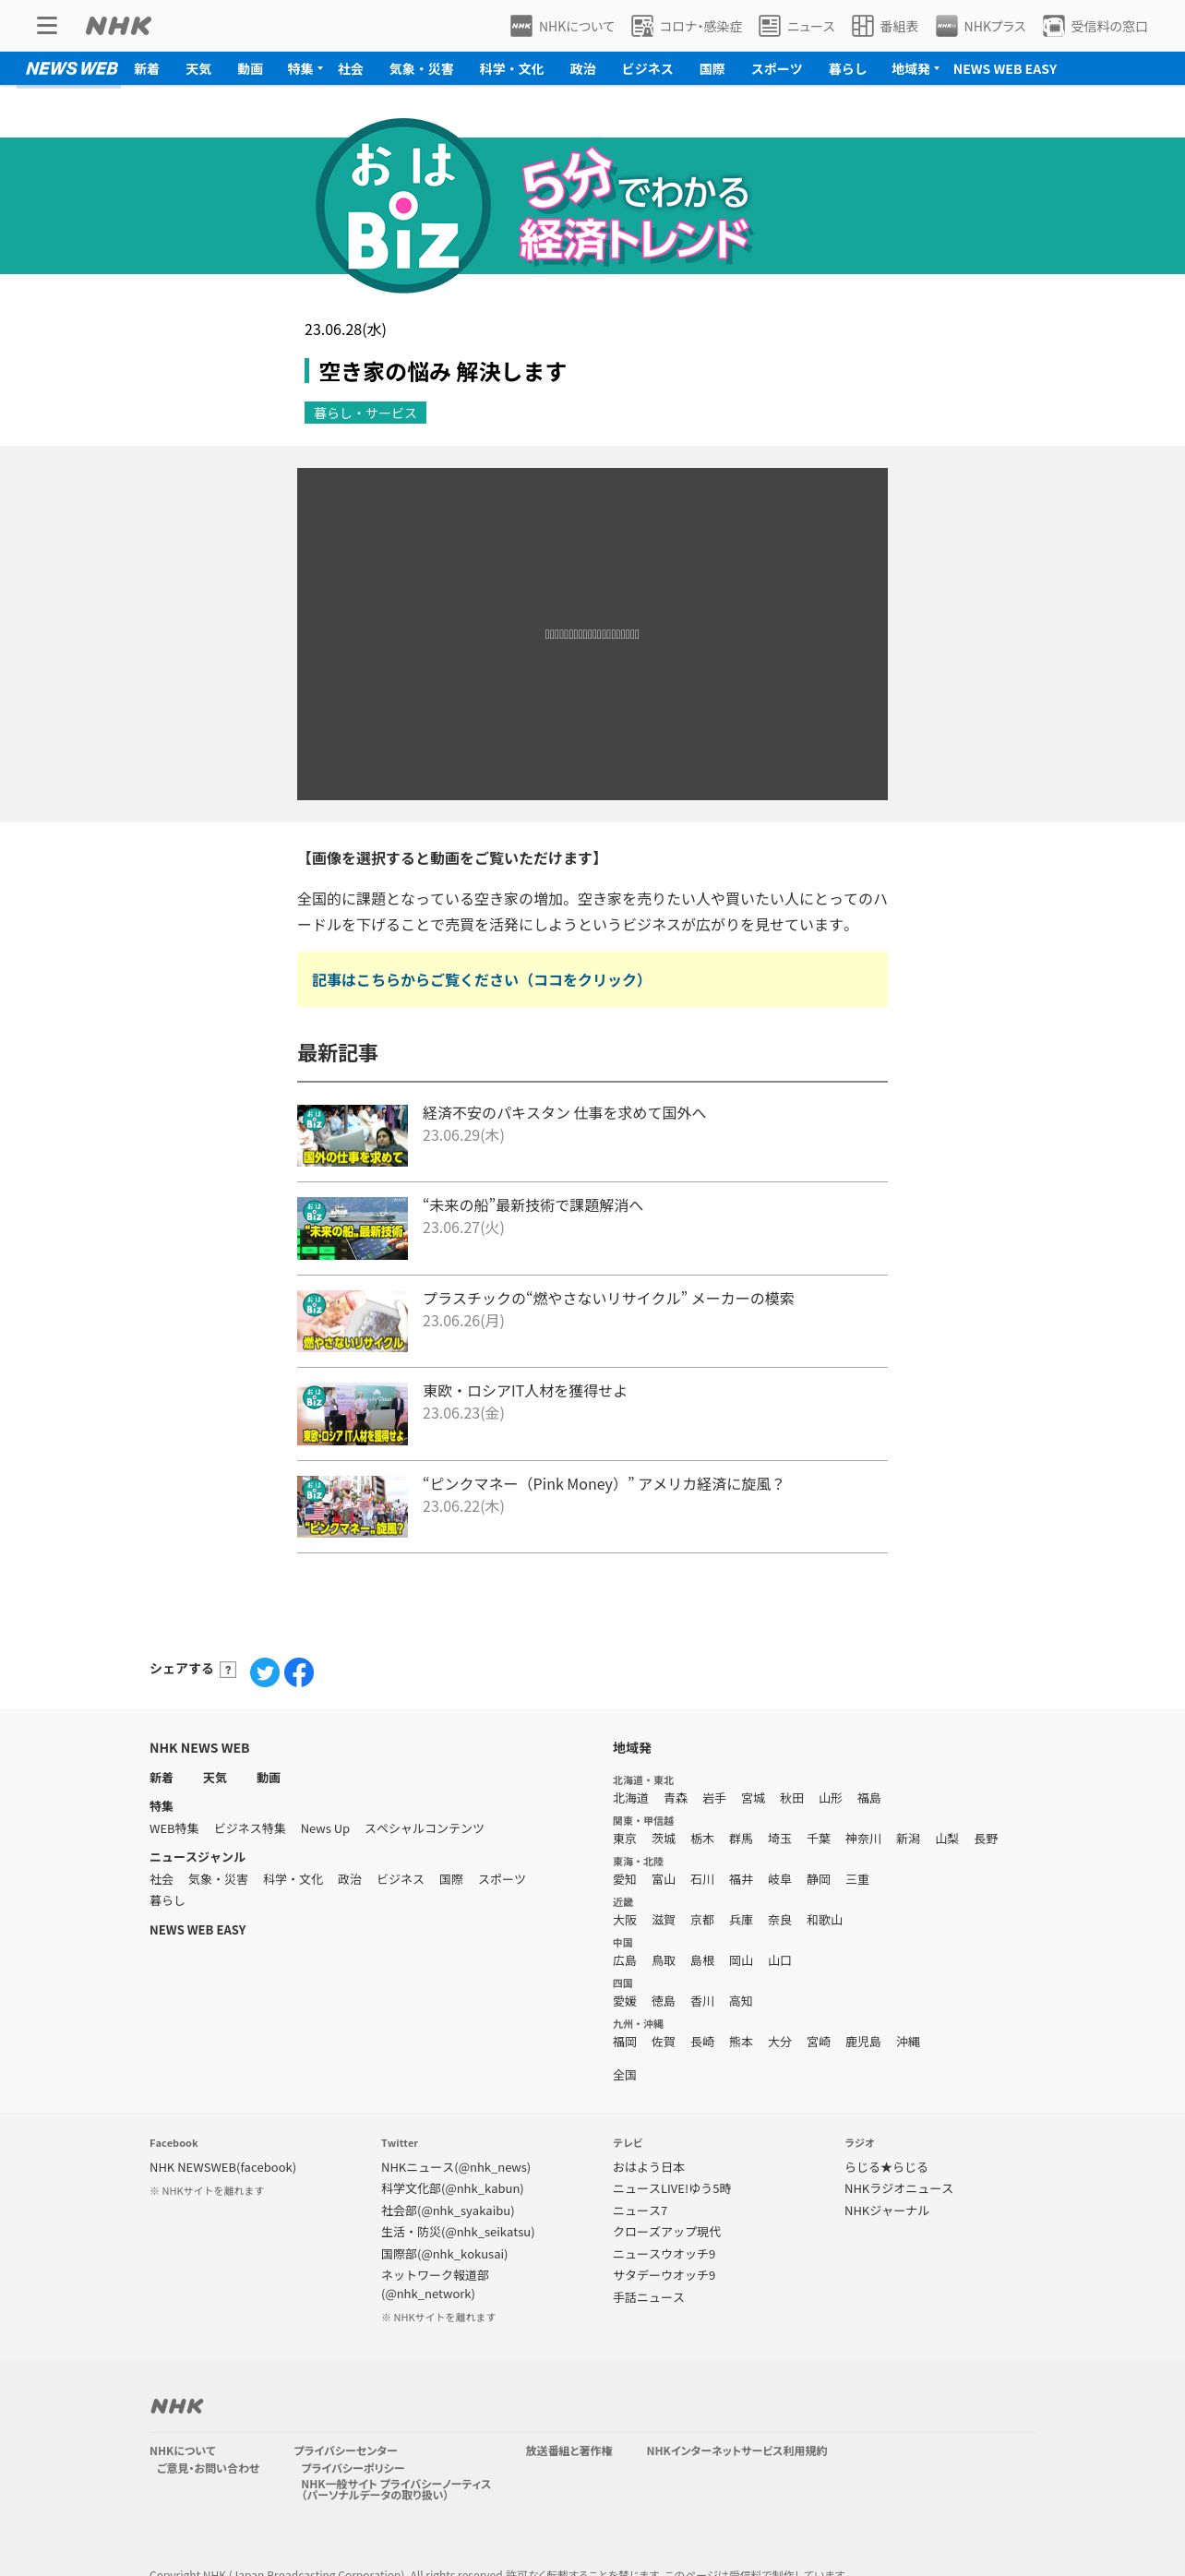Select 政治 in navigation bar
The width and height of the screenshot is (1185, 2576).
pos(583,69)
